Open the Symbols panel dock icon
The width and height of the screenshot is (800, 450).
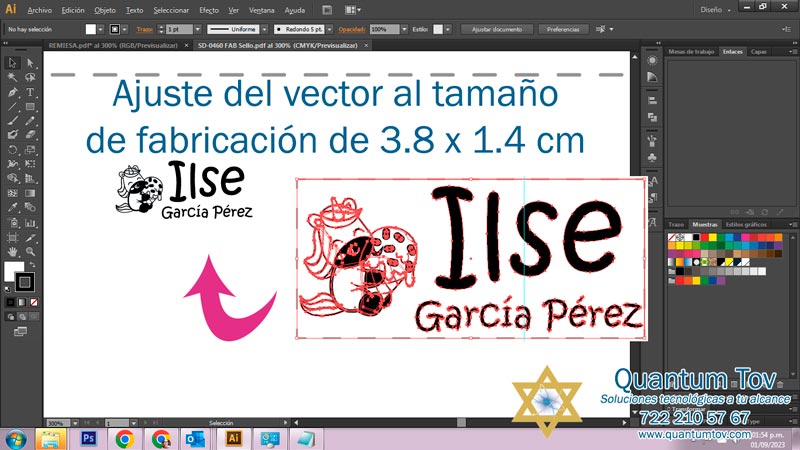(x=652, y=158)
